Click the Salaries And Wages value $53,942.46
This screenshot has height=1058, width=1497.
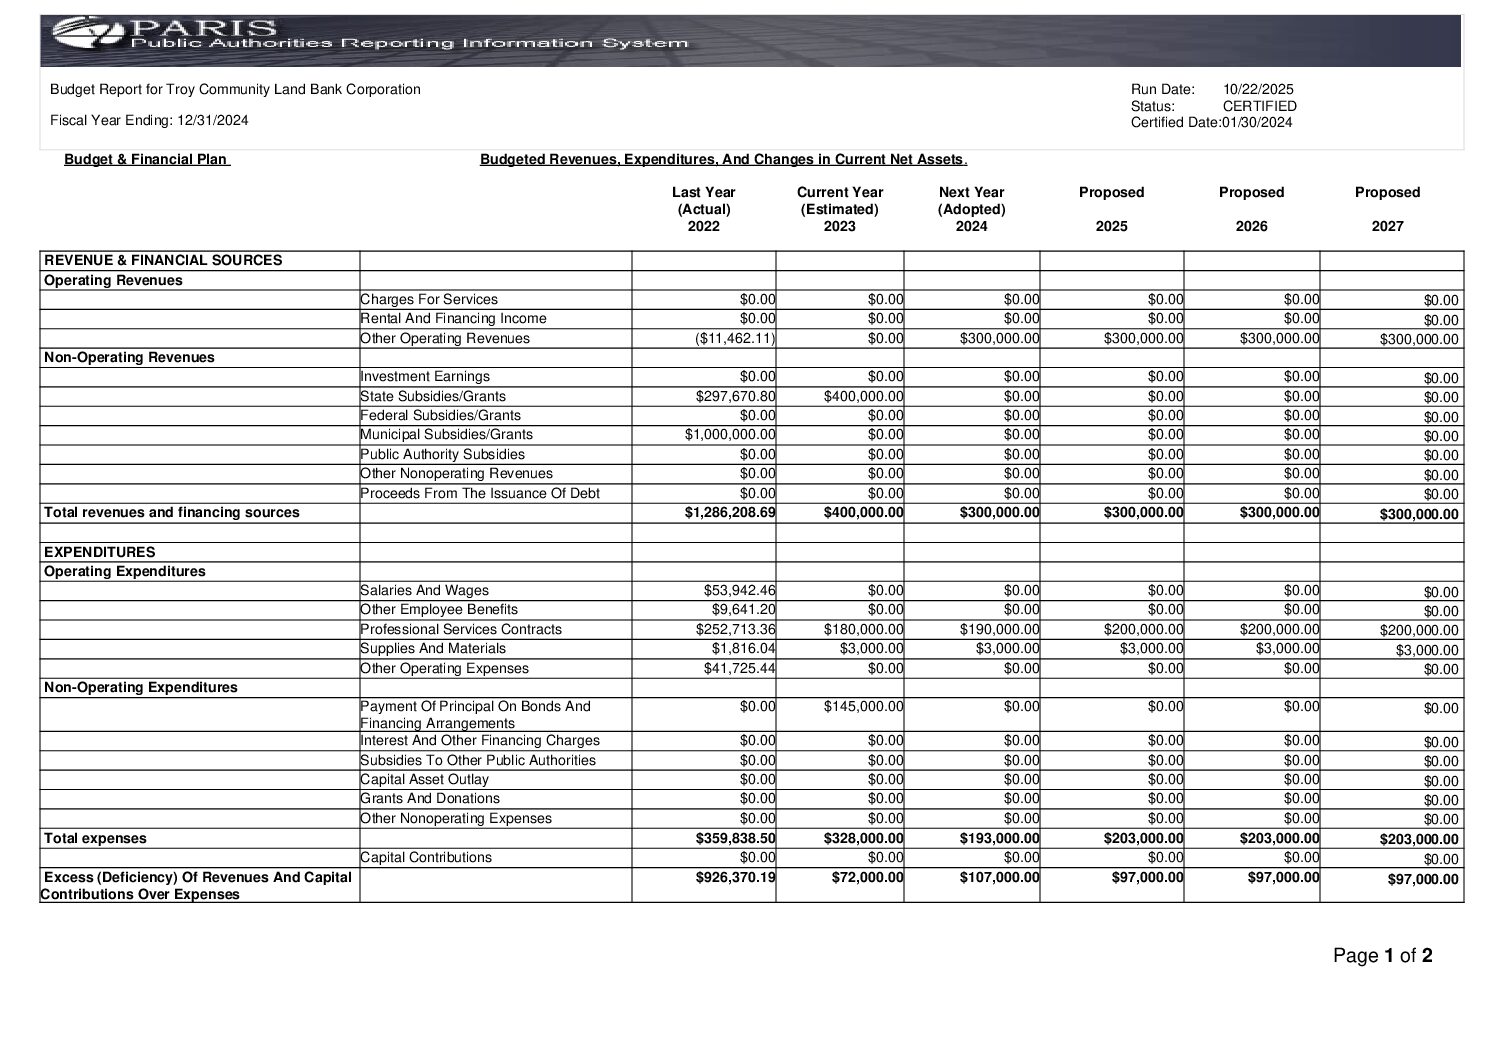point(739,590)
